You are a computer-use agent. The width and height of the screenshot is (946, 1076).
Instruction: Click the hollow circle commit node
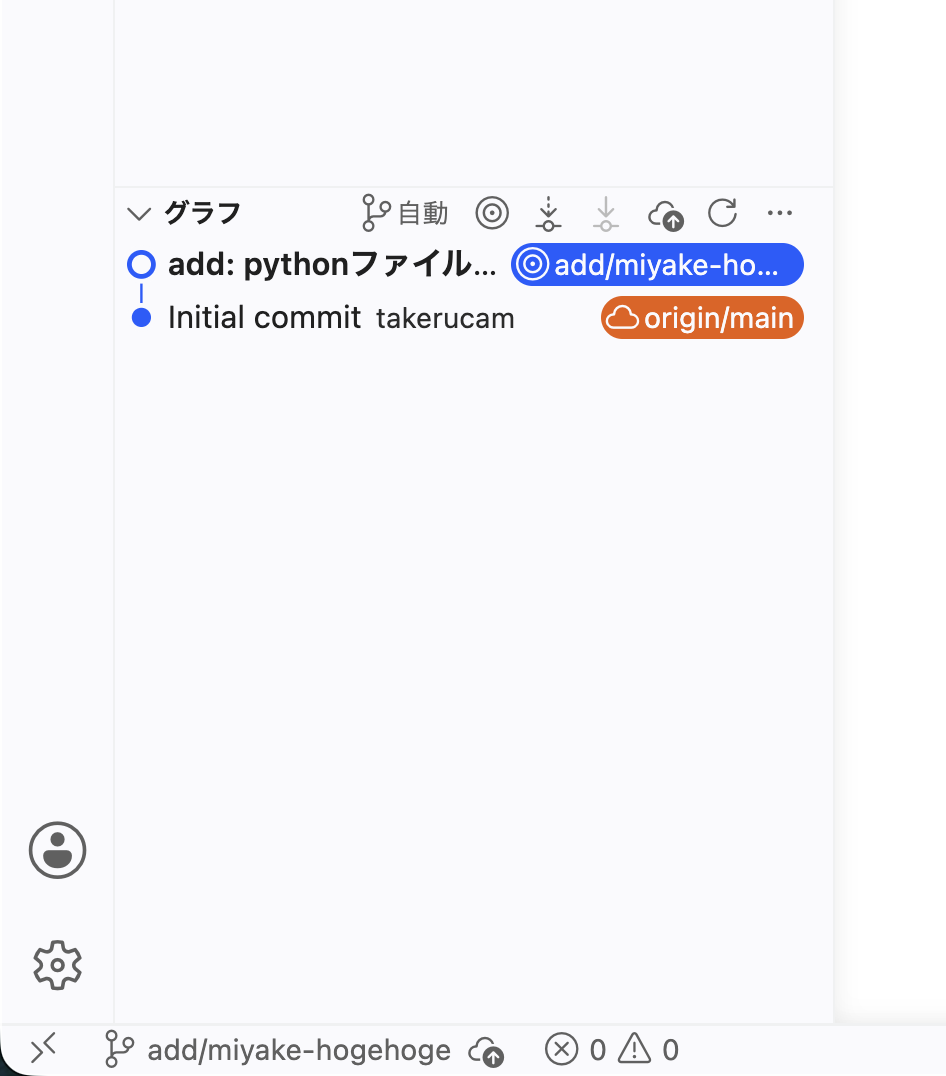[x=141, y=264]
